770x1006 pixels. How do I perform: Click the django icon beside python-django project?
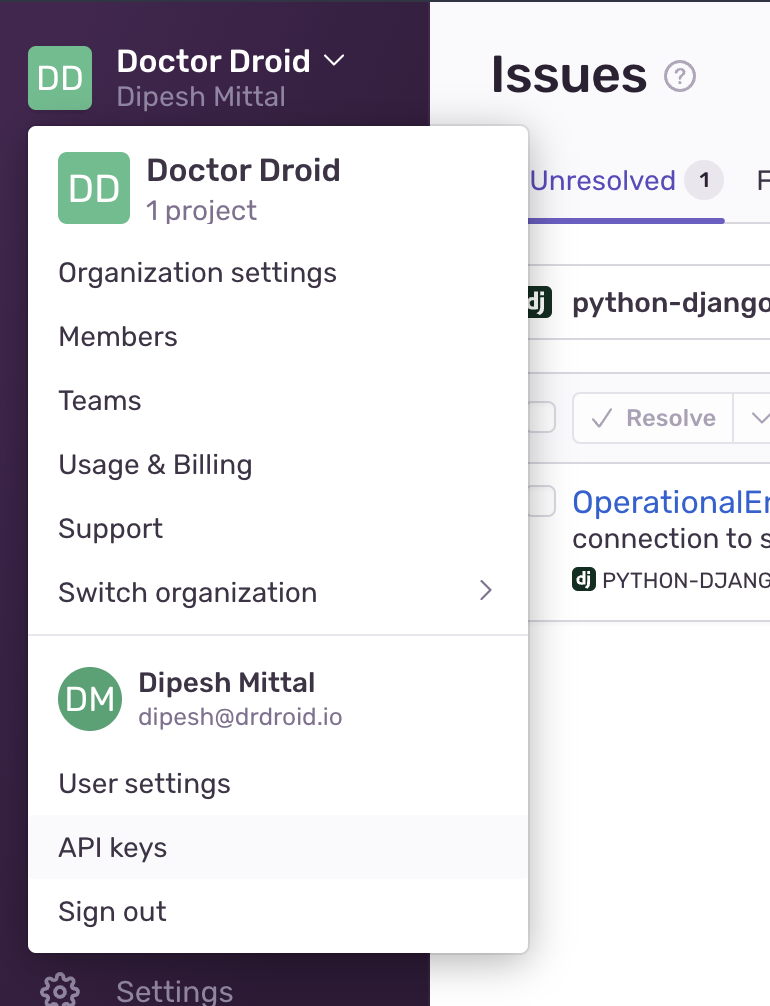pyautogui.click(x=540, y=302)
